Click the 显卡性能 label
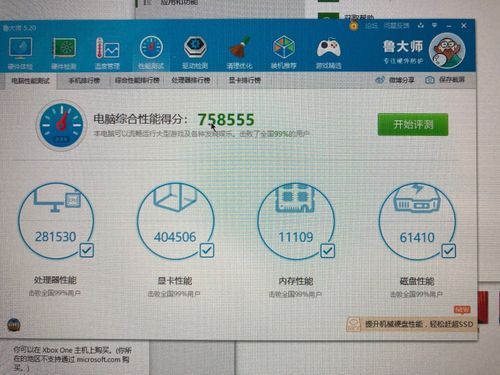Image resolution: width=500 pixels, height=375 pixels. click(175, 281)
